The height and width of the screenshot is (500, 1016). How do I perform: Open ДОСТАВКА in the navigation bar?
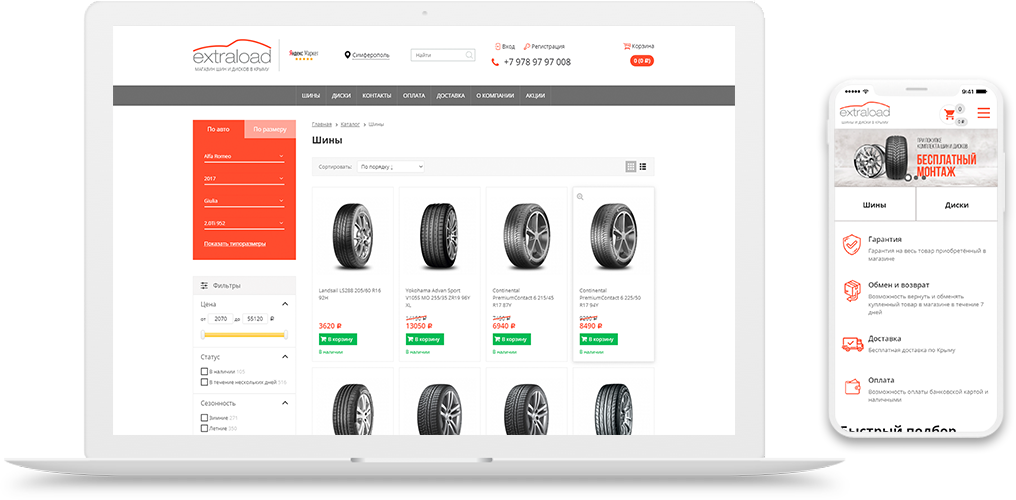click(450, 95)
